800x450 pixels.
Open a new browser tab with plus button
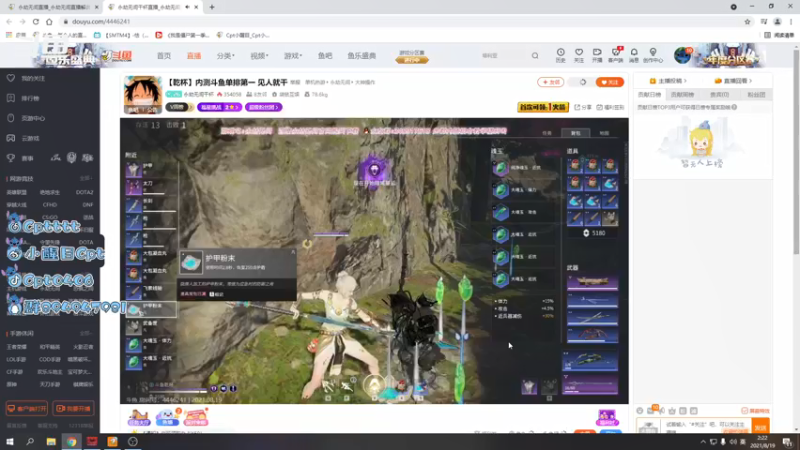(212, 7)
